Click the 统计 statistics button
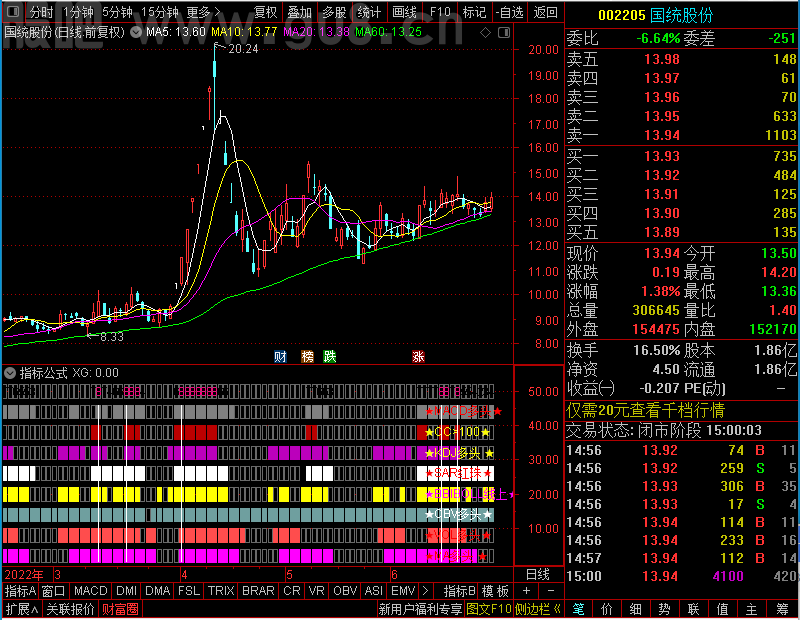The height and width of the screenshot is (620, 800). [369, 12]
